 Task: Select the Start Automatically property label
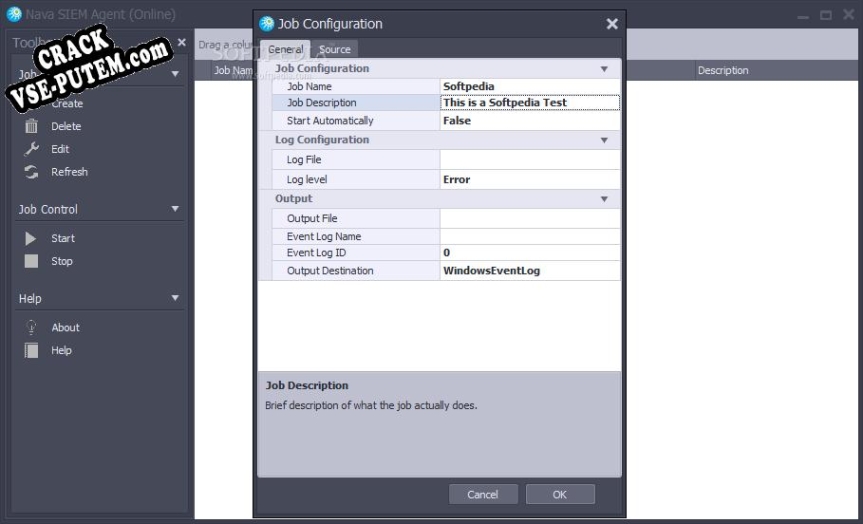tap(330, 121)
